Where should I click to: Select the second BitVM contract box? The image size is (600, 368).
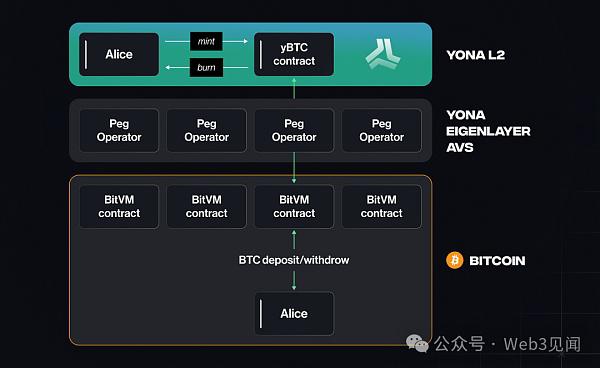click(x=207, y=207)
